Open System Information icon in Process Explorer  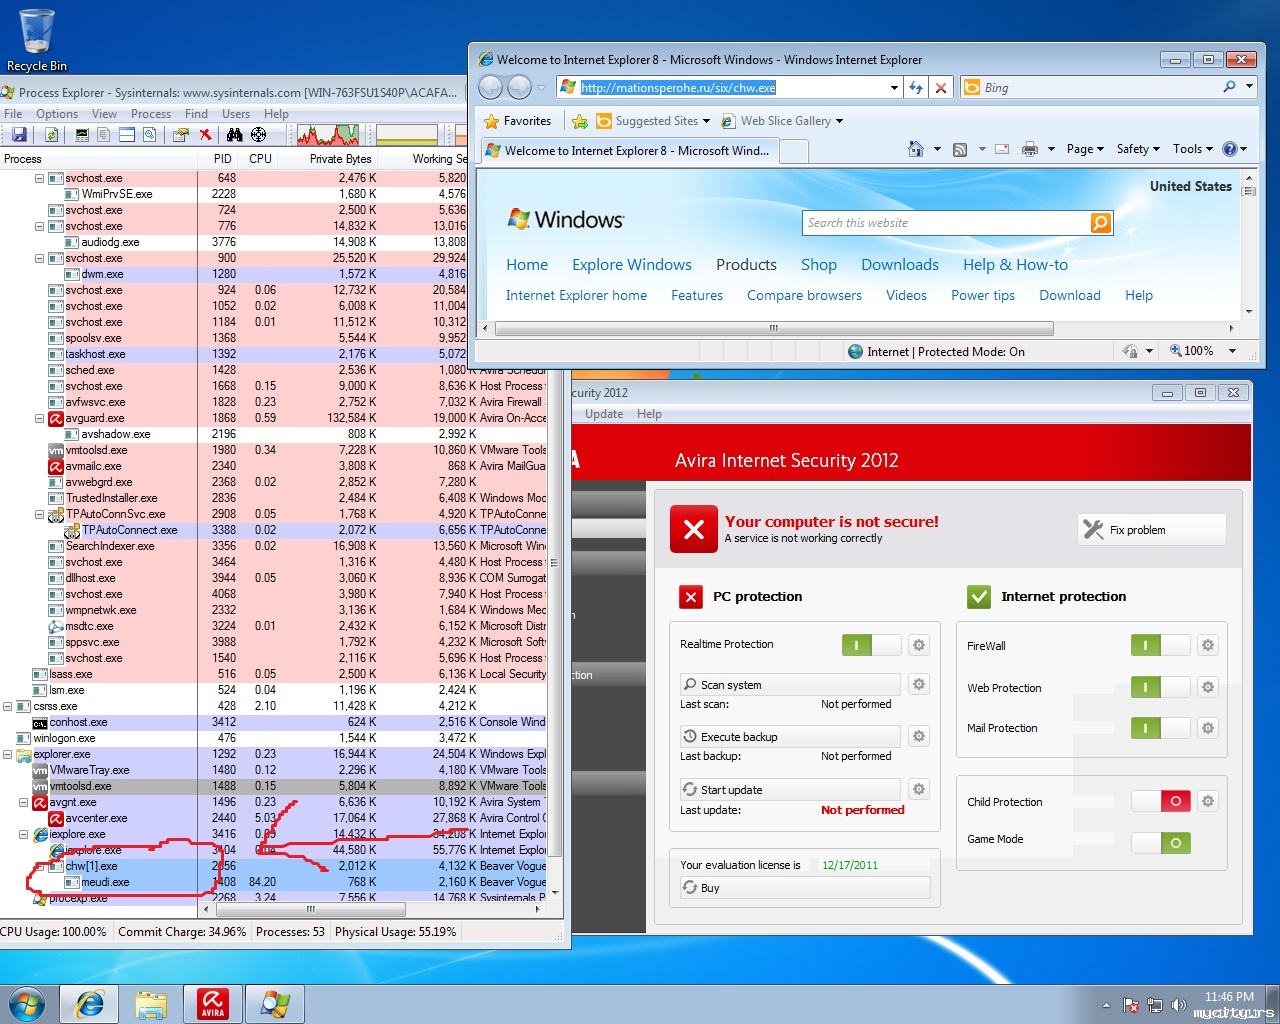[x=82, y=134]
